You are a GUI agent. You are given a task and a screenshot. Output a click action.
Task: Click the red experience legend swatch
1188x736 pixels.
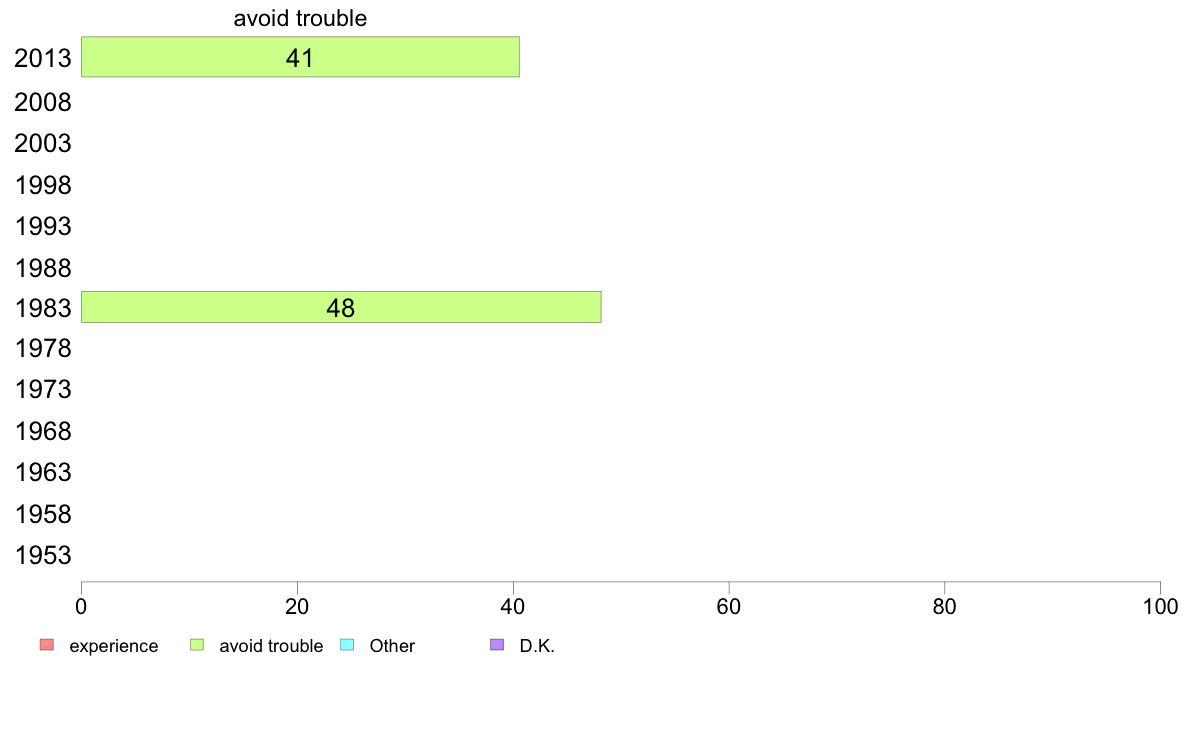47,645
